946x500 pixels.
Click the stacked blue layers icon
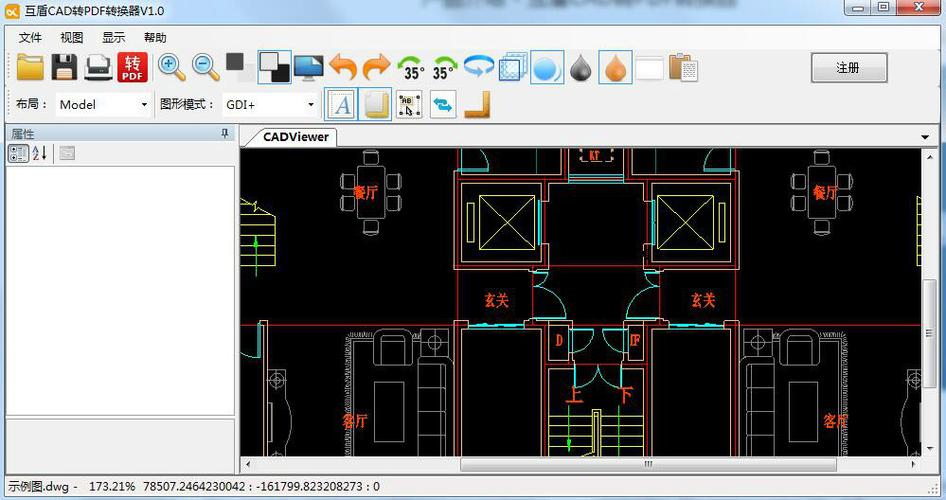point(513,67)
